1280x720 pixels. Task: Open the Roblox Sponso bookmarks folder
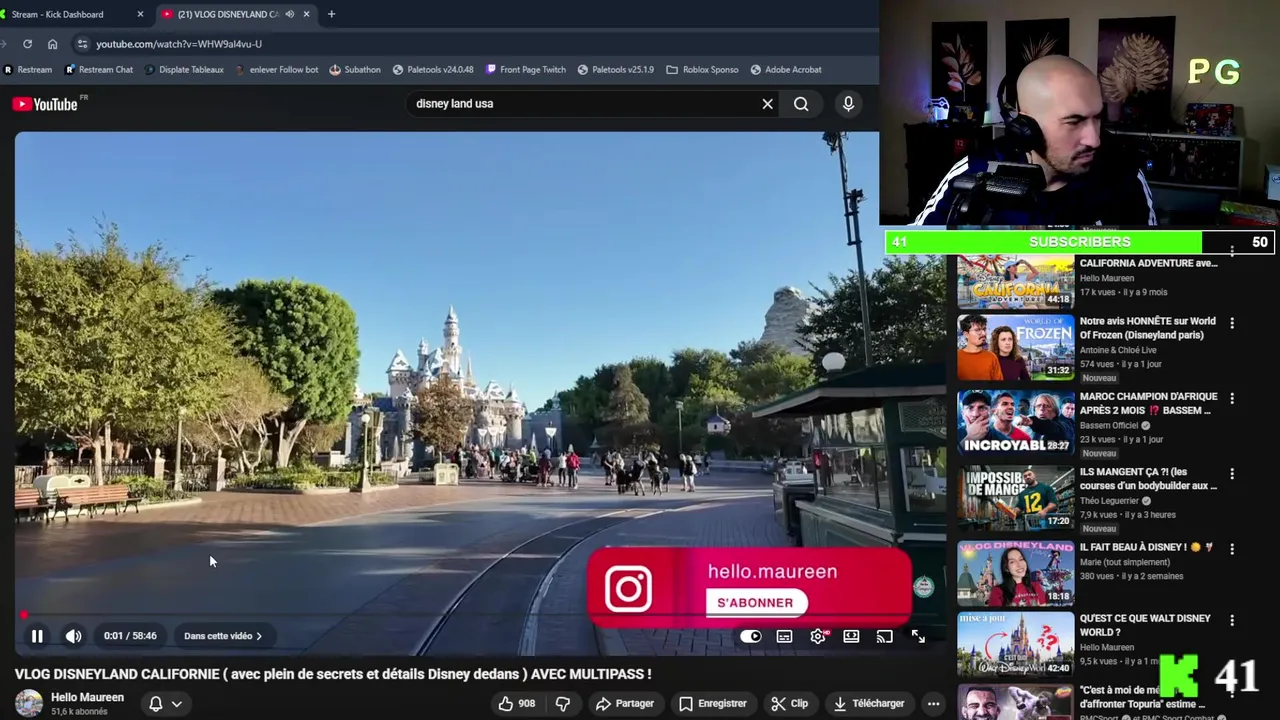pyautogui.click(x=702, y=70)
